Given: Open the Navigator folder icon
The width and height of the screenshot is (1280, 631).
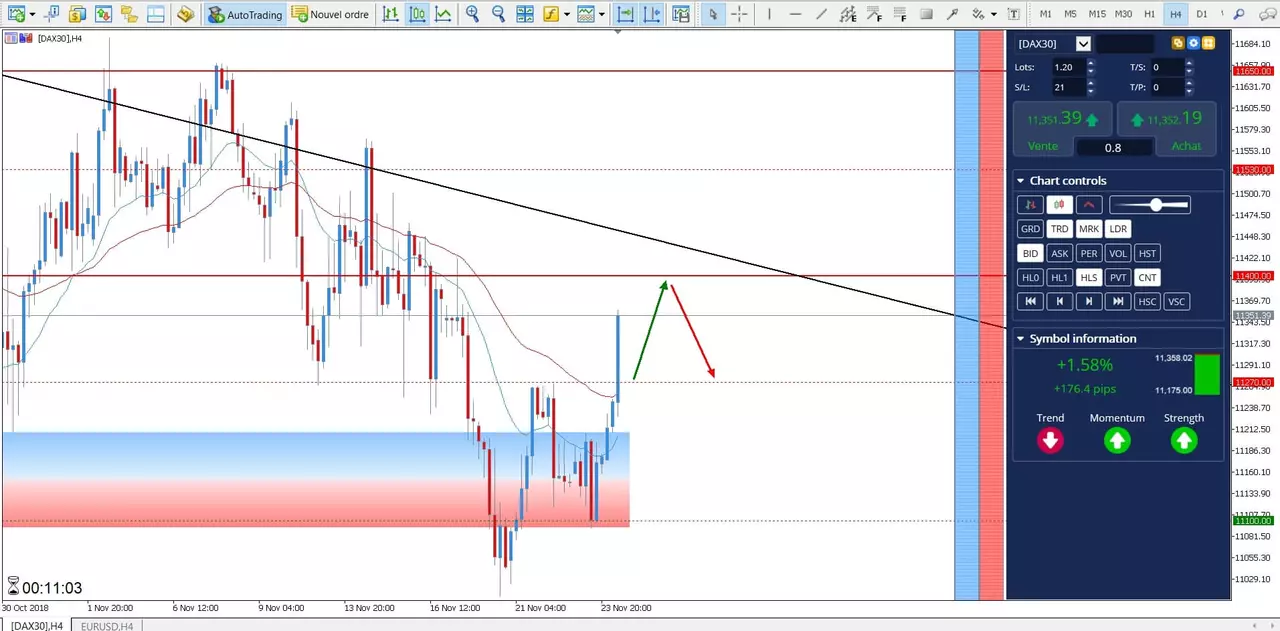Looking at the screenshot, I should (127, 14).
